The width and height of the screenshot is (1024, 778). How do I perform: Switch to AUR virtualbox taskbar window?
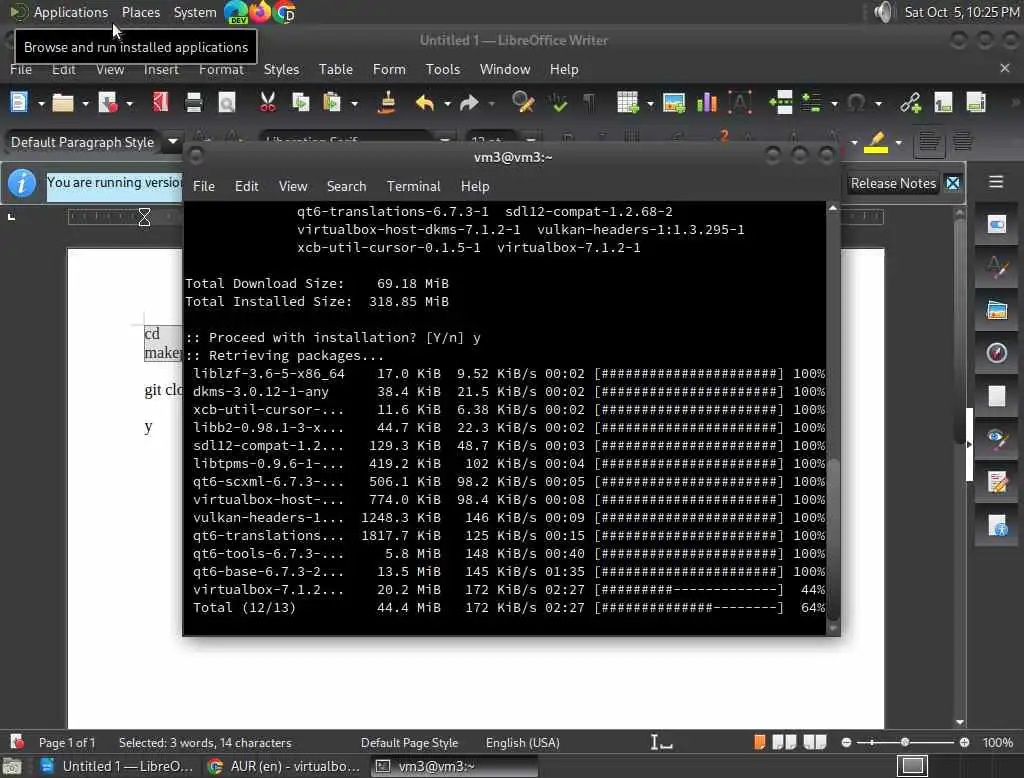(283, 766)
